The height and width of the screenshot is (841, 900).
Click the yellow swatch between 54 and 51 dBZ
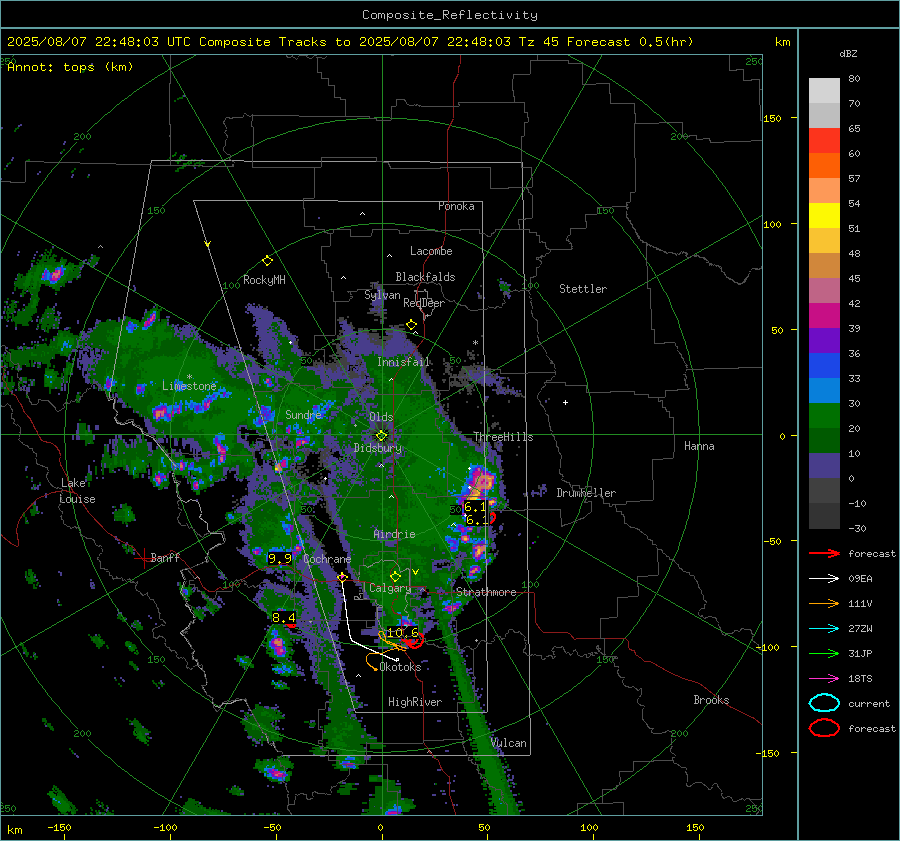tap(824, 216)
